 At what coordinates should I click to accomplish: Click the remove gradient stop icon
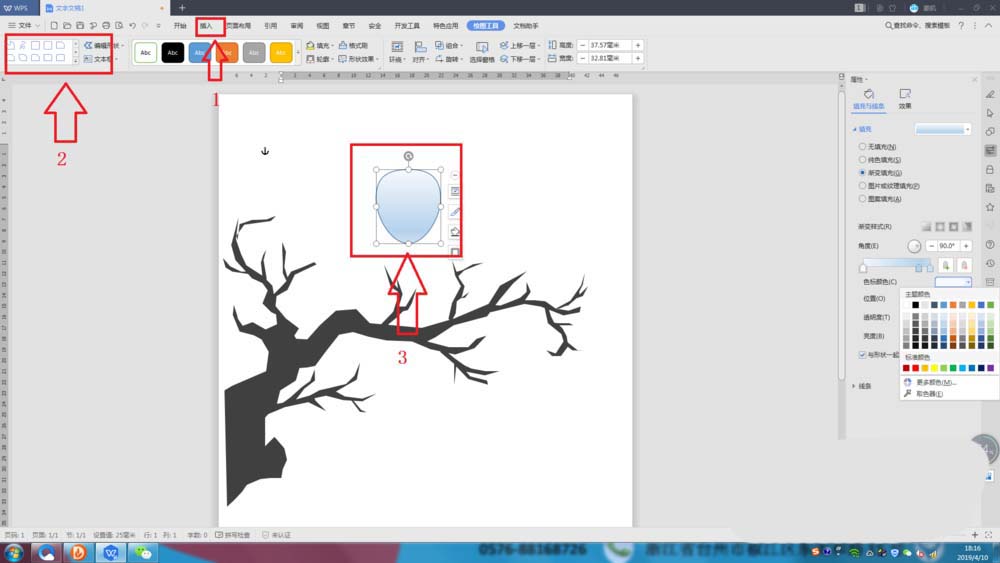click(964, 265)
